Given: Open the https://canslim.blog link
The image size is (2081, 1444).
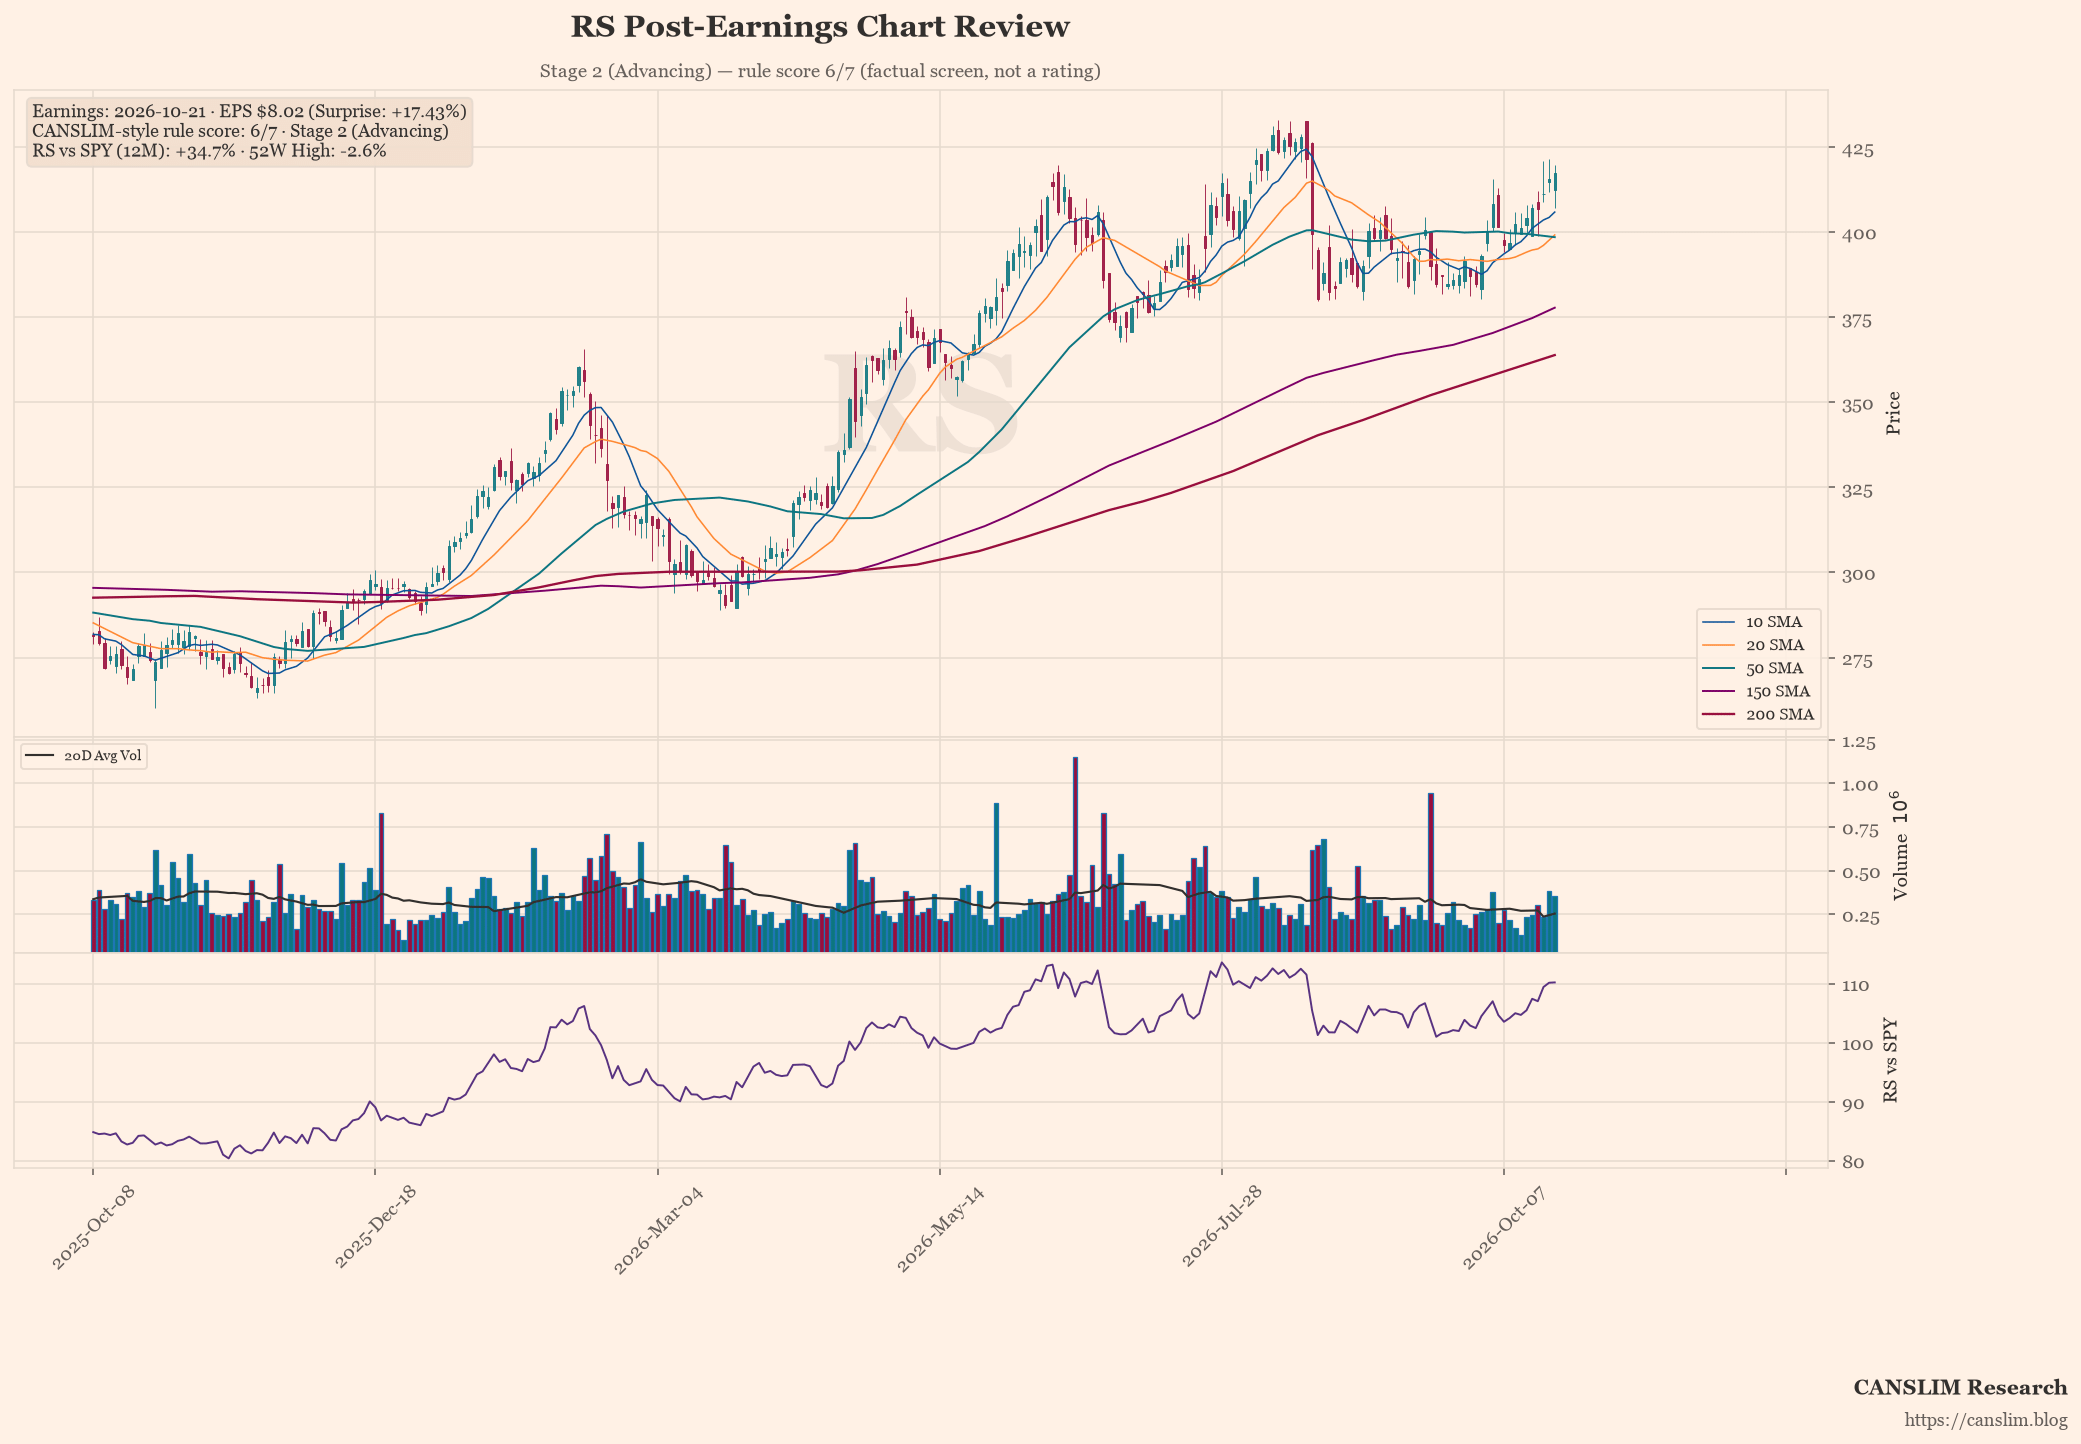Looking at the screenshot, I should pos(1986,1420).
